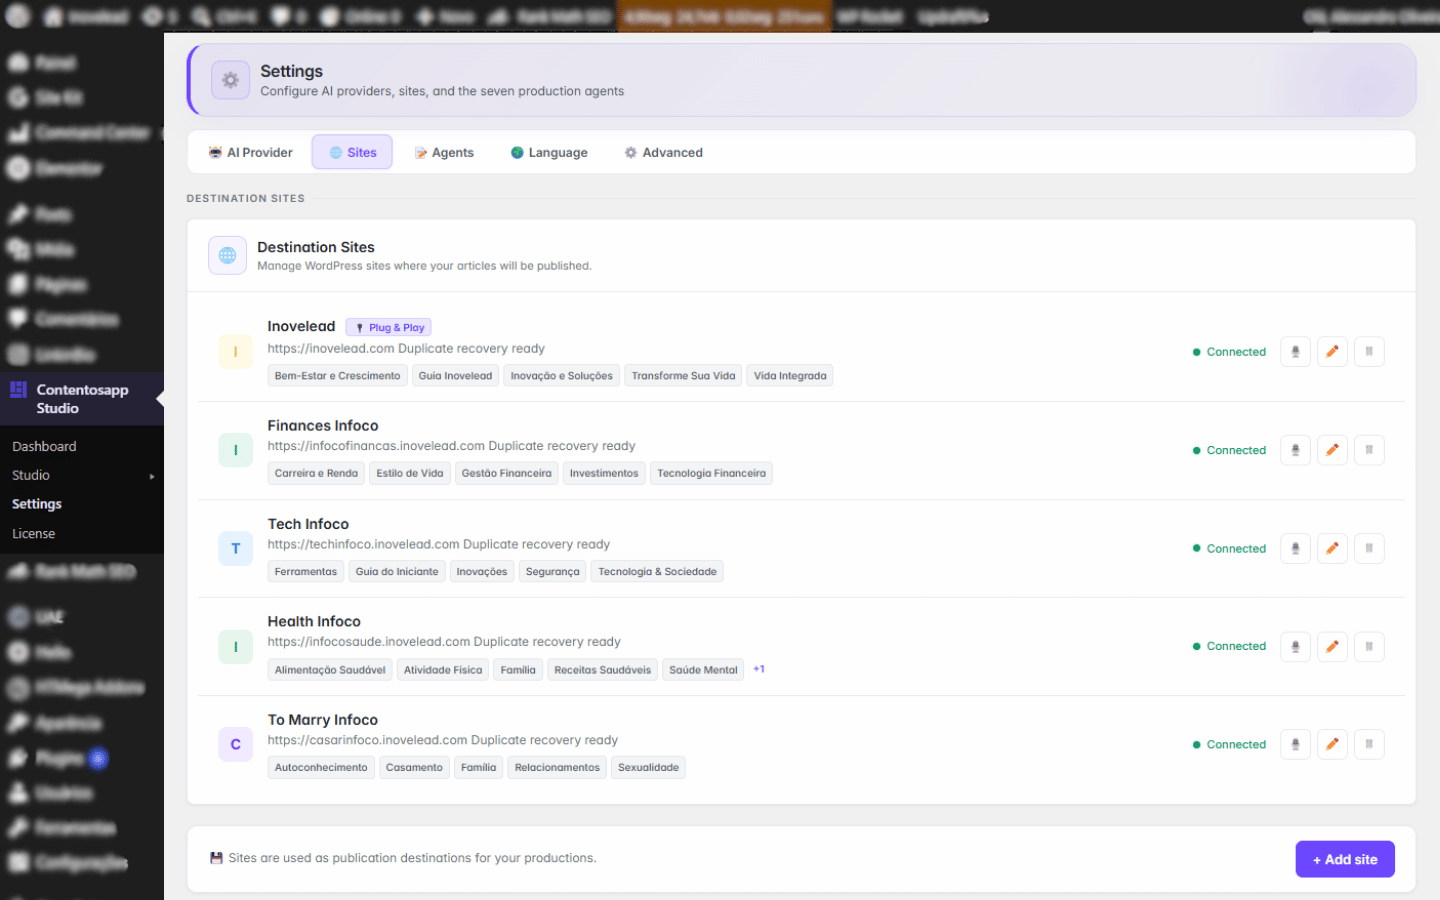Click the Health Infoco green avatar badge
Image resolution: width=1440 pixels, height=900 pixels.
(x=236, y=646)
